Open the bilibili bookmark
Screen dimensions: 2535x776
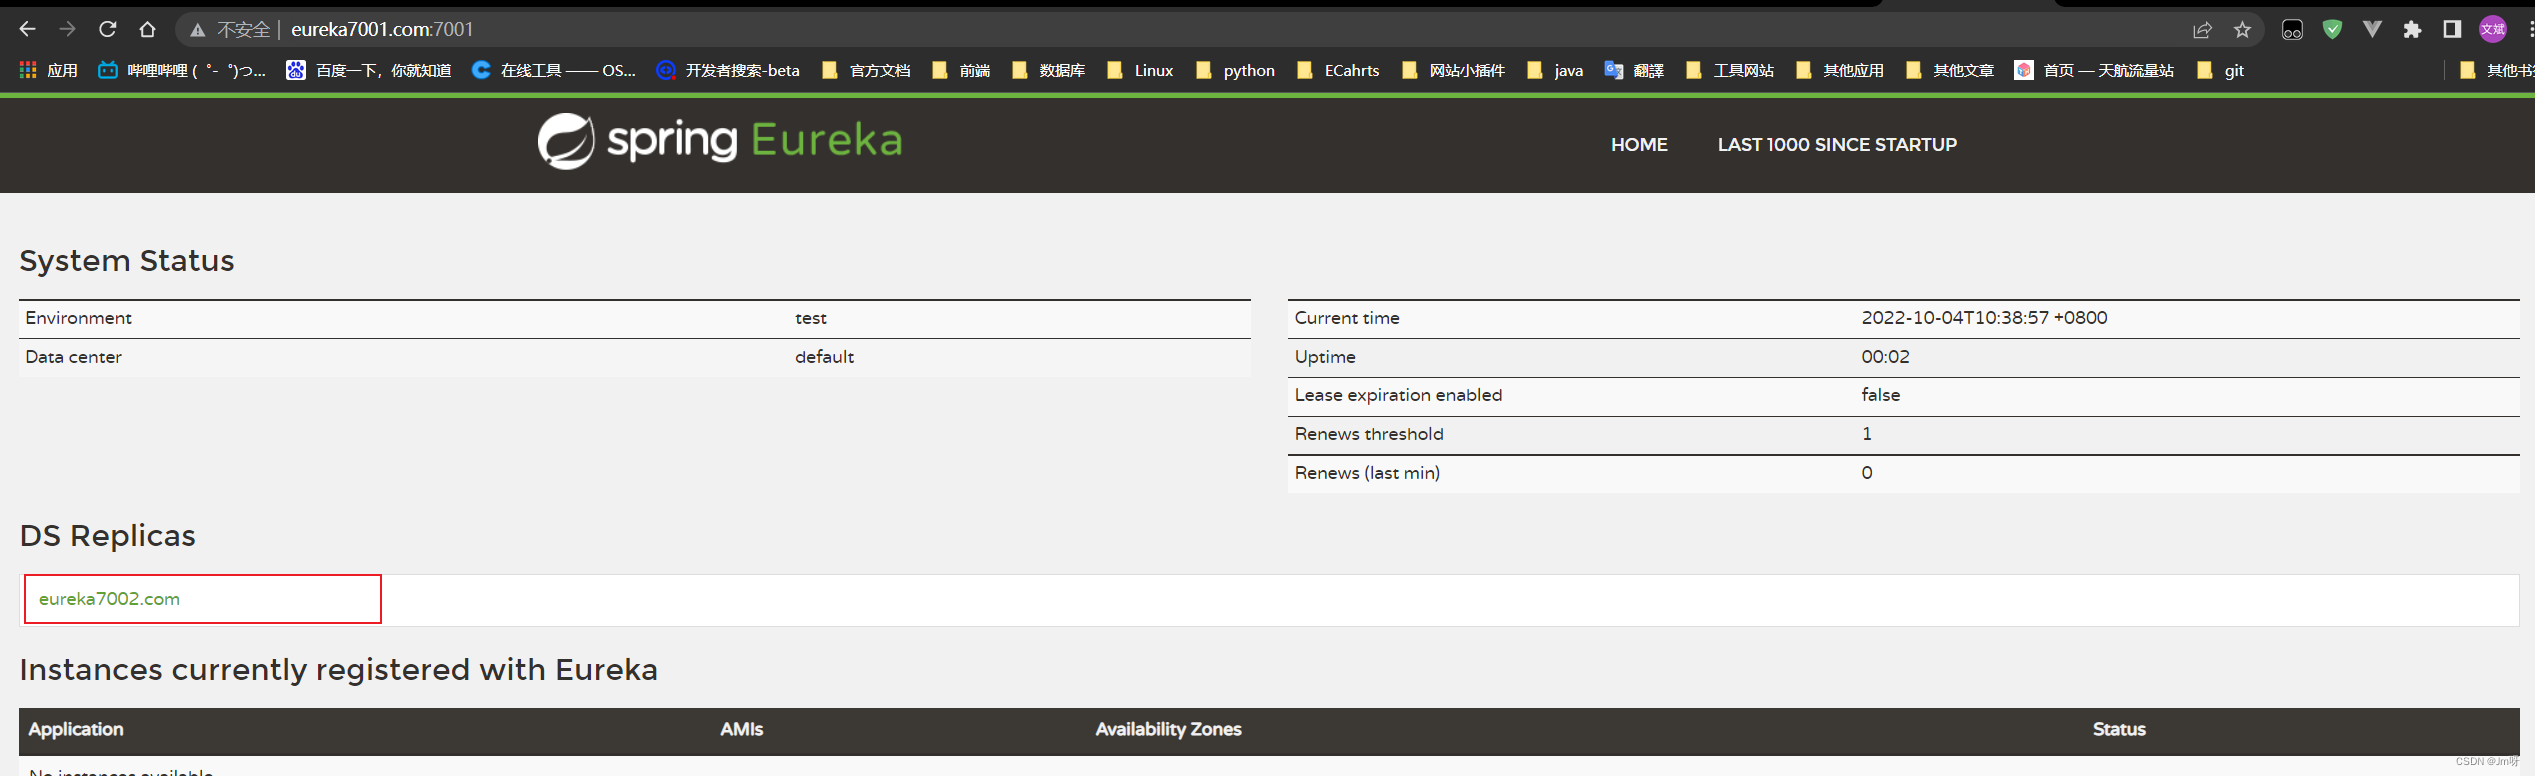[x=182, y=70]
